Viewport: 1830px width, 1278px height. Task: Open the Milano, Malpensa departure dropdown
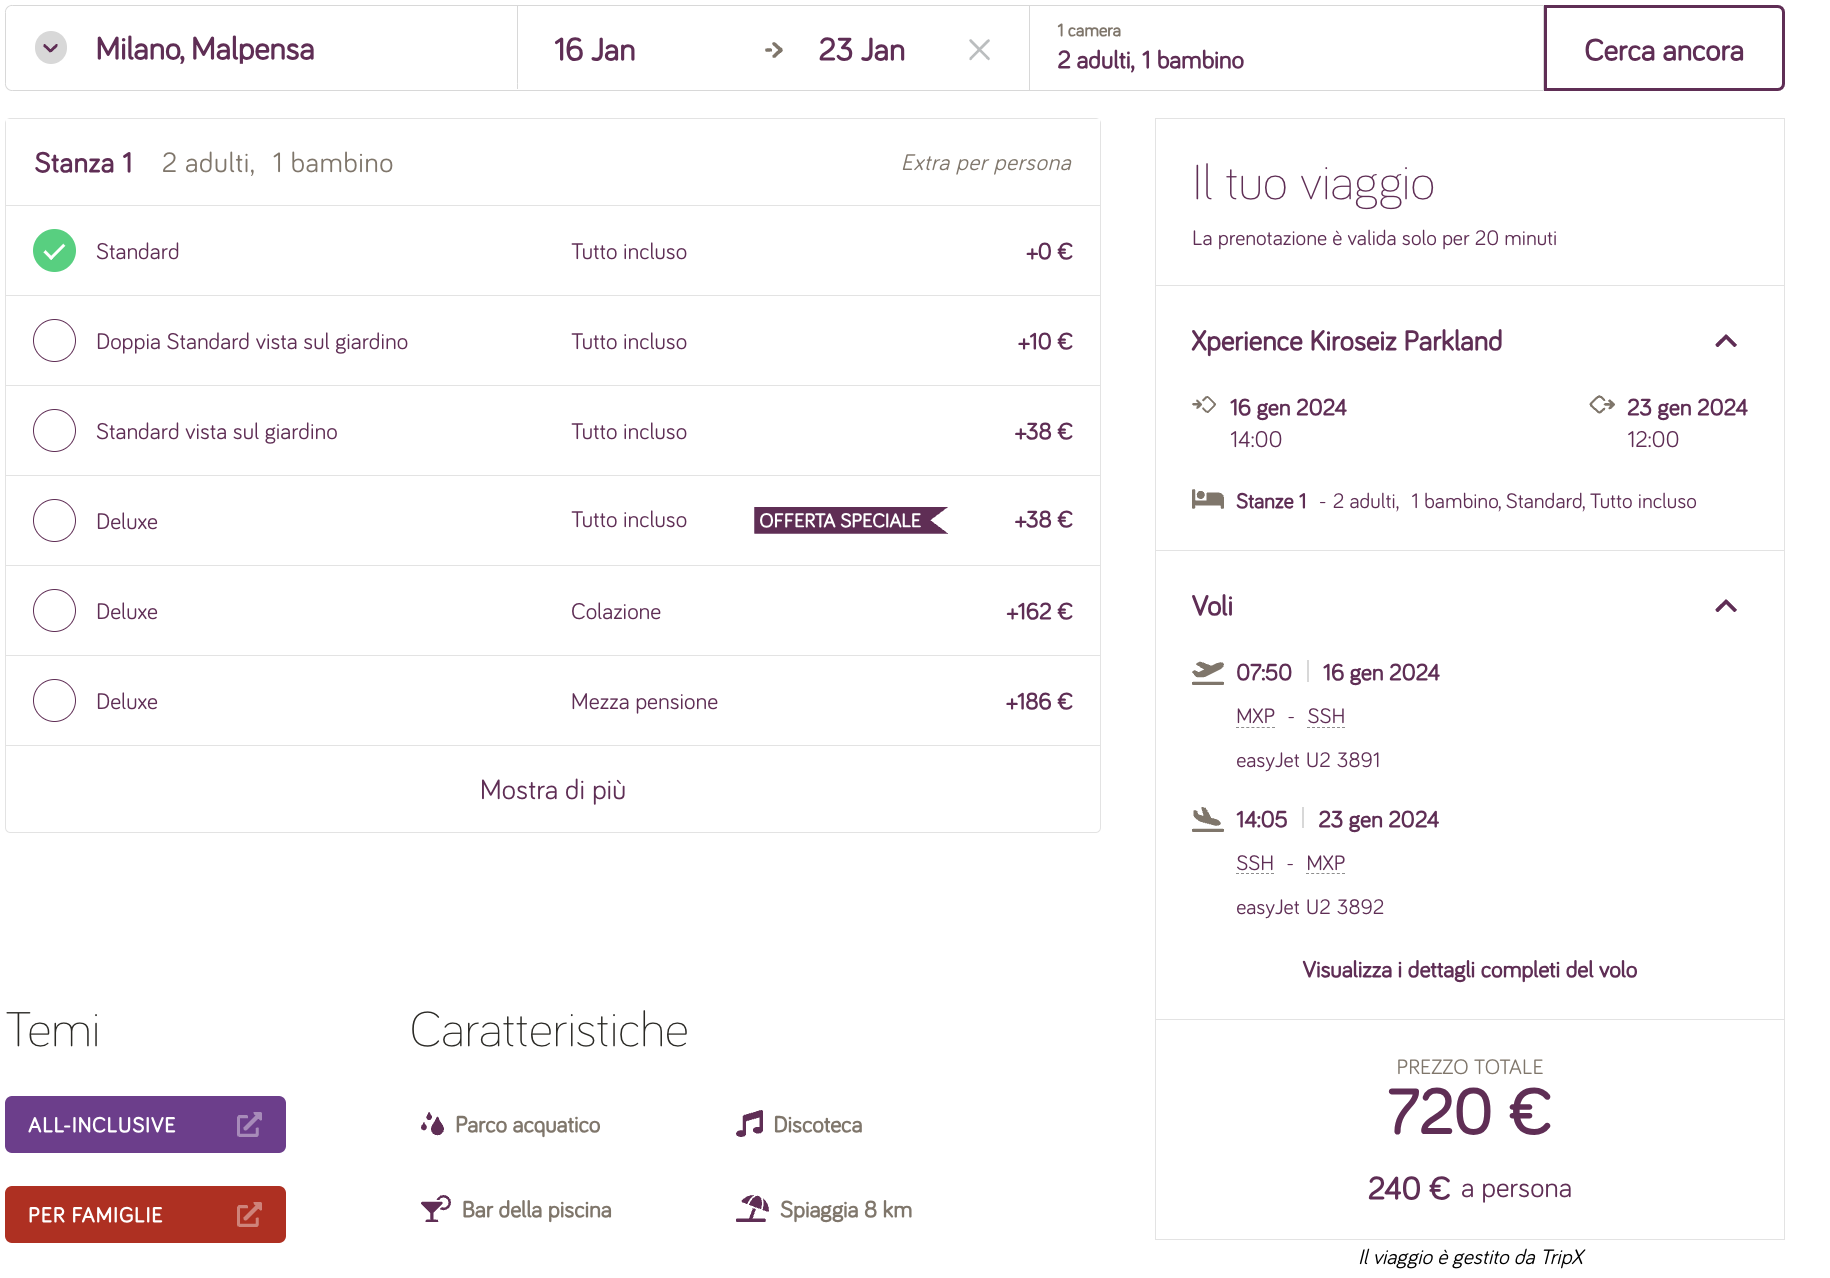pyautogui.click(x=51, y=48)
